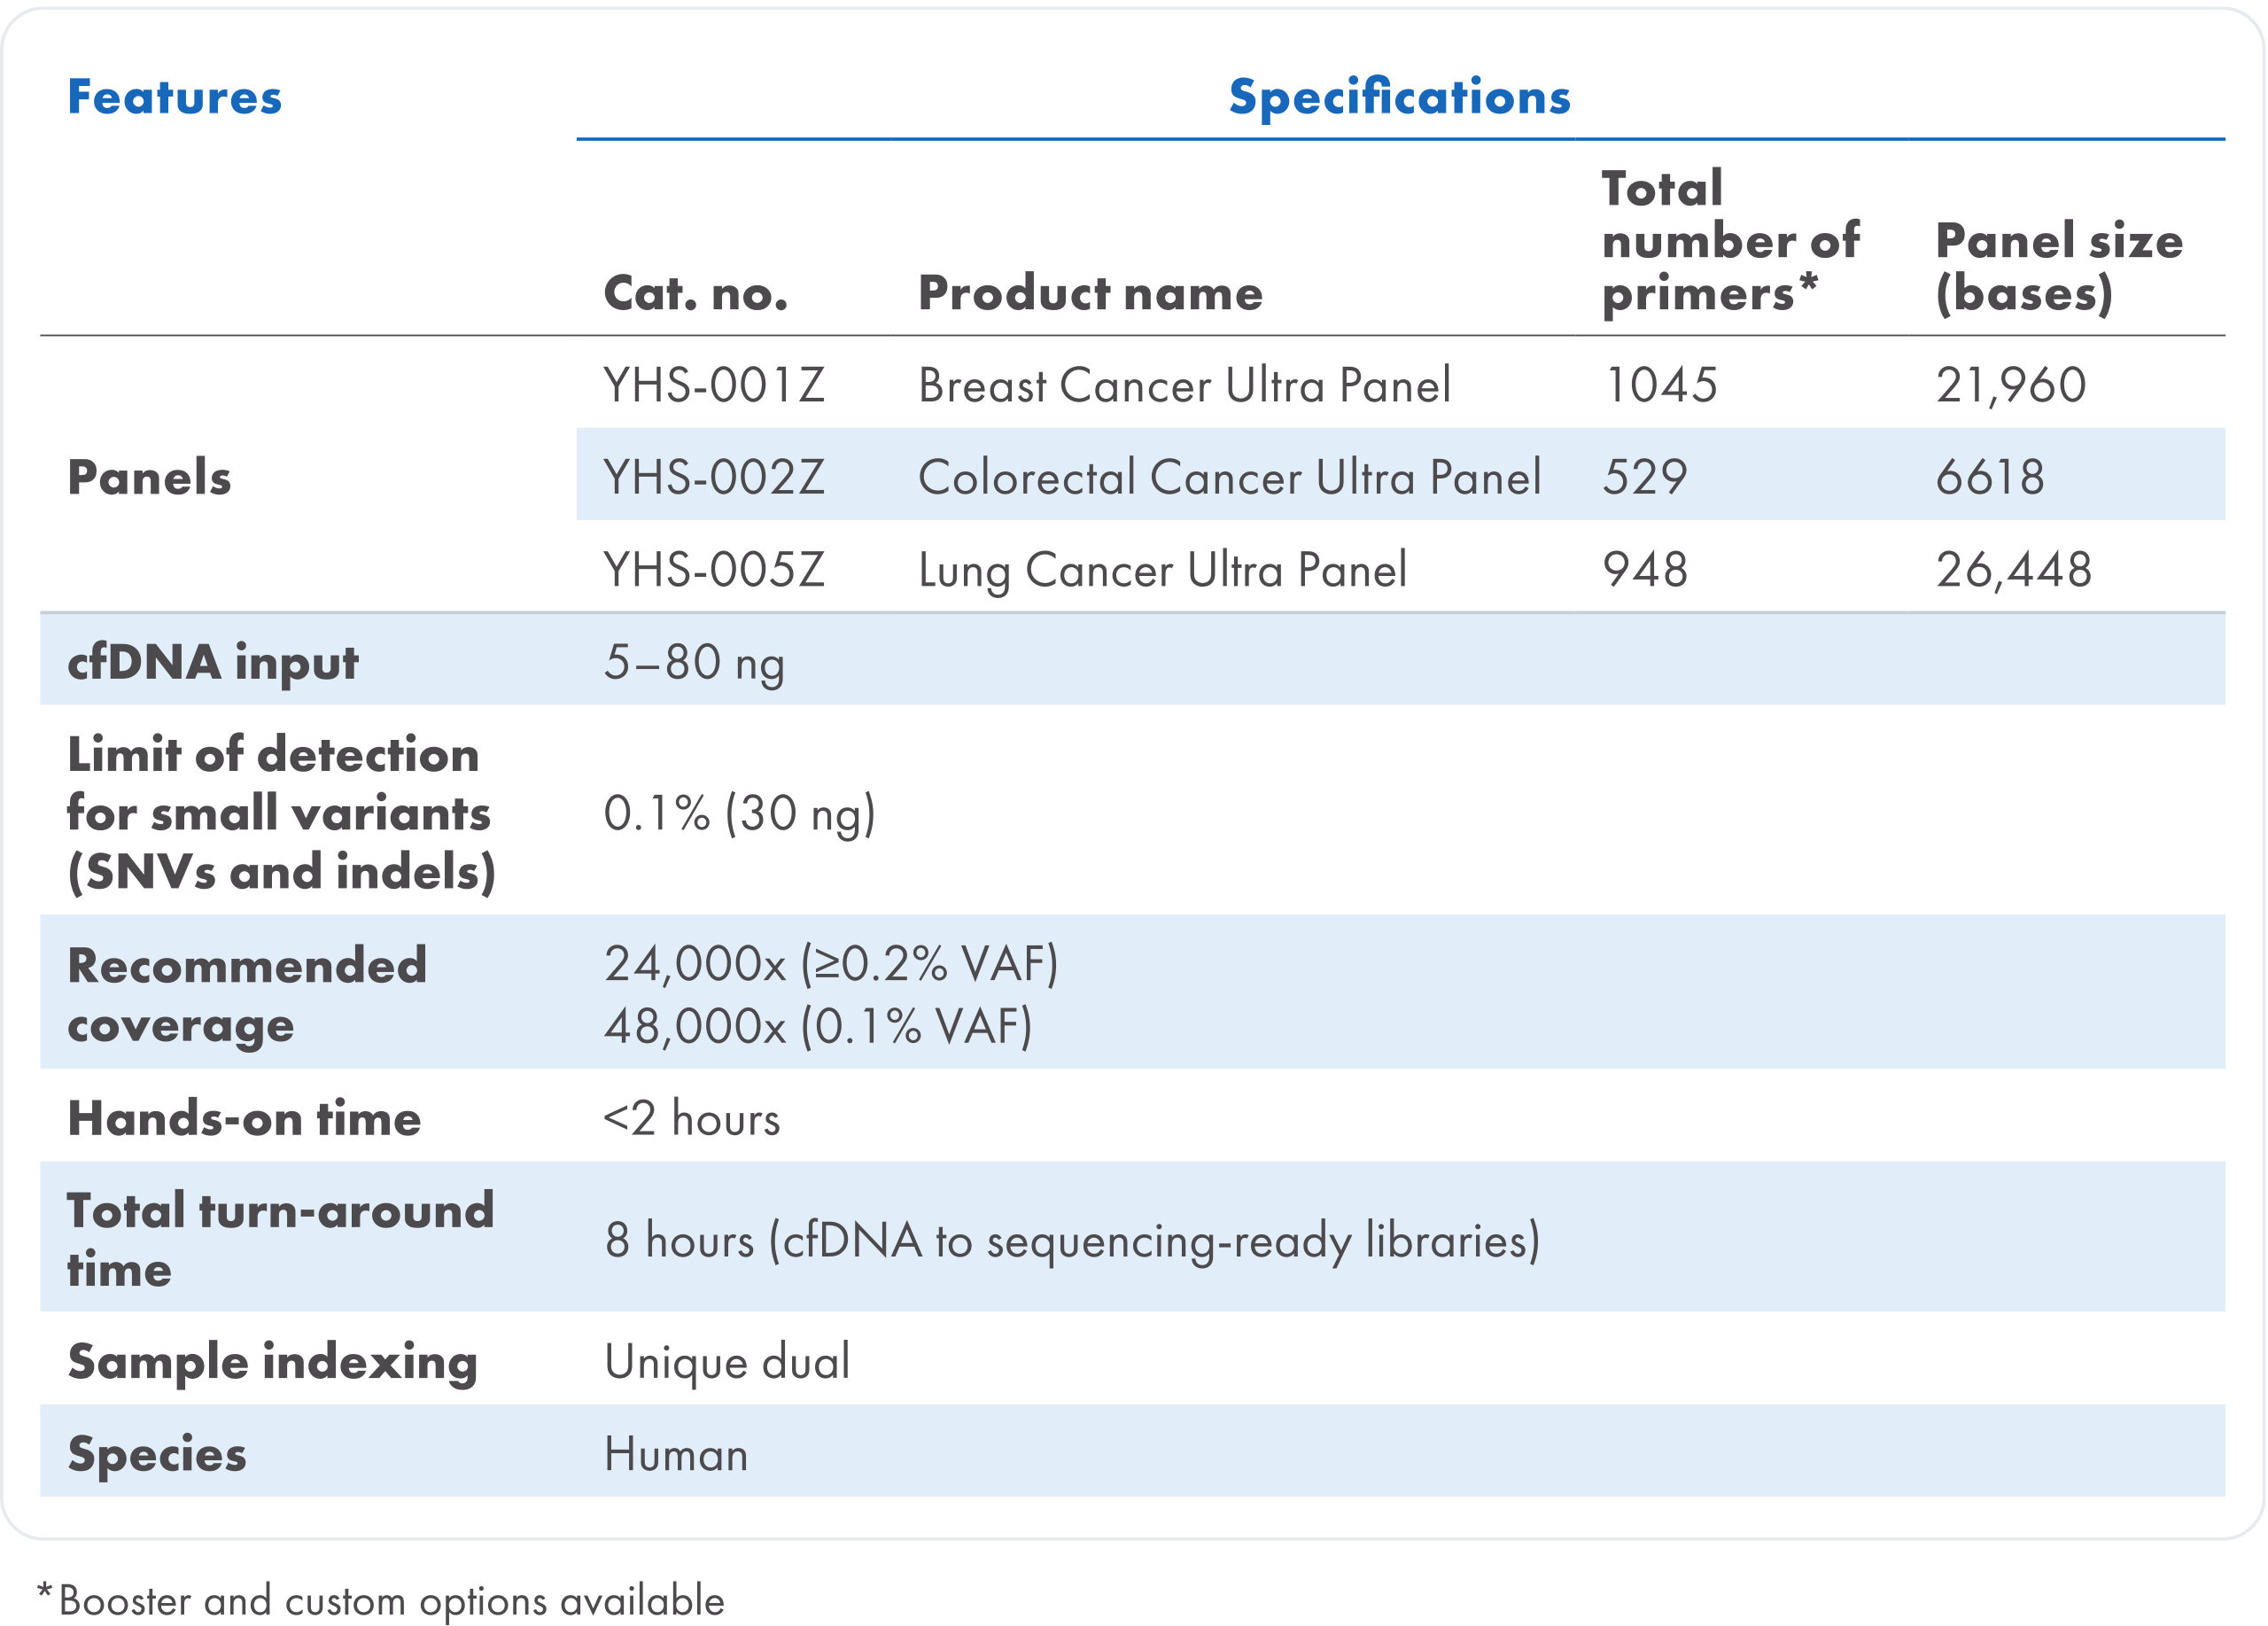Screen dimensions: 2268x1626
Task: Click the Hands-on time row label
Action: 244,1118
